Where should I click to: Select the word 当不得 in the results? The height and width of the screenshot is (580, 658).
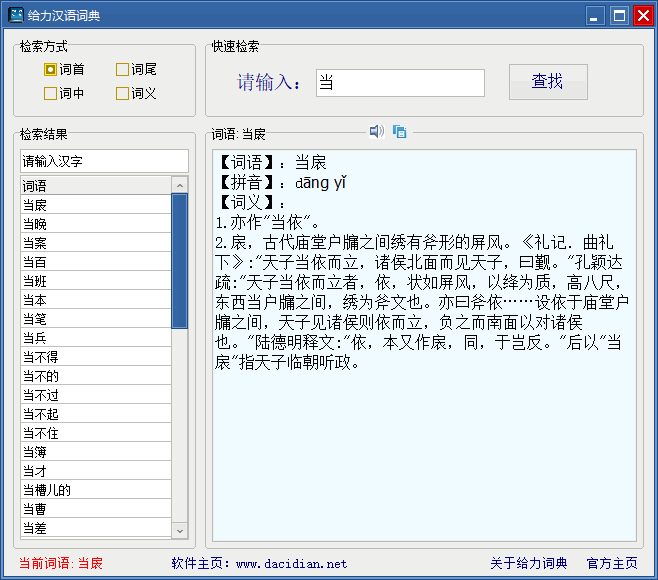[96, 357]
